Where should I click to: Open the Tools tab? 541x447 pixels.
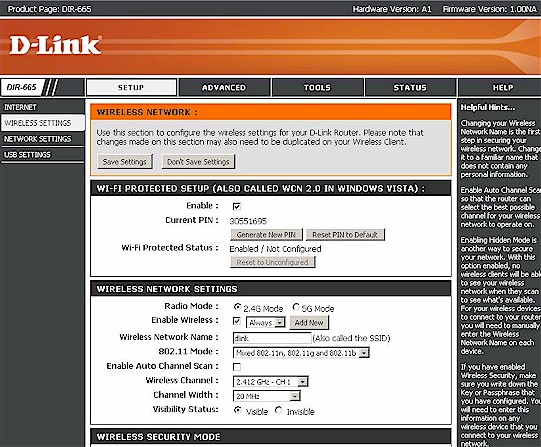(x=317, y=87)
